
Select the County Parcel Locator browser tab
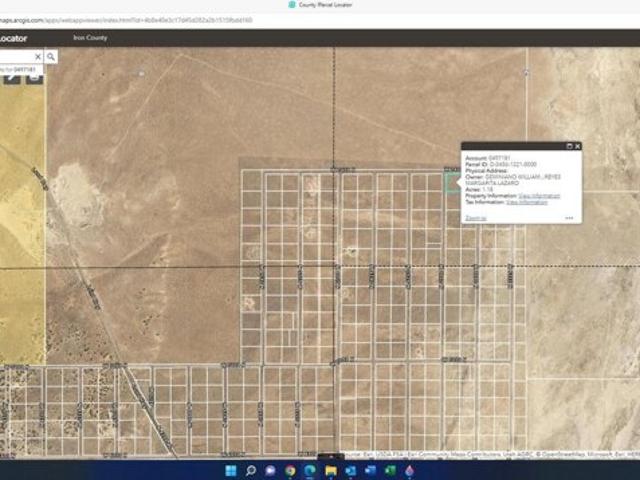coord(320,5)
